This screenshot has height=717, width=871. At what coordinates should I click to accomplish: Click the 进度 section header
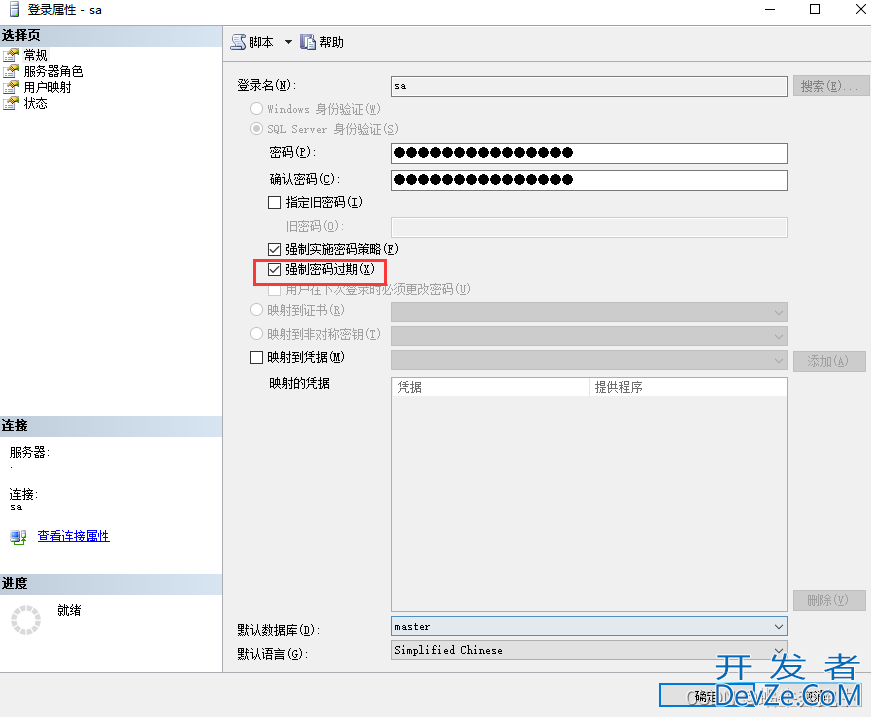(x=111, y=584)
